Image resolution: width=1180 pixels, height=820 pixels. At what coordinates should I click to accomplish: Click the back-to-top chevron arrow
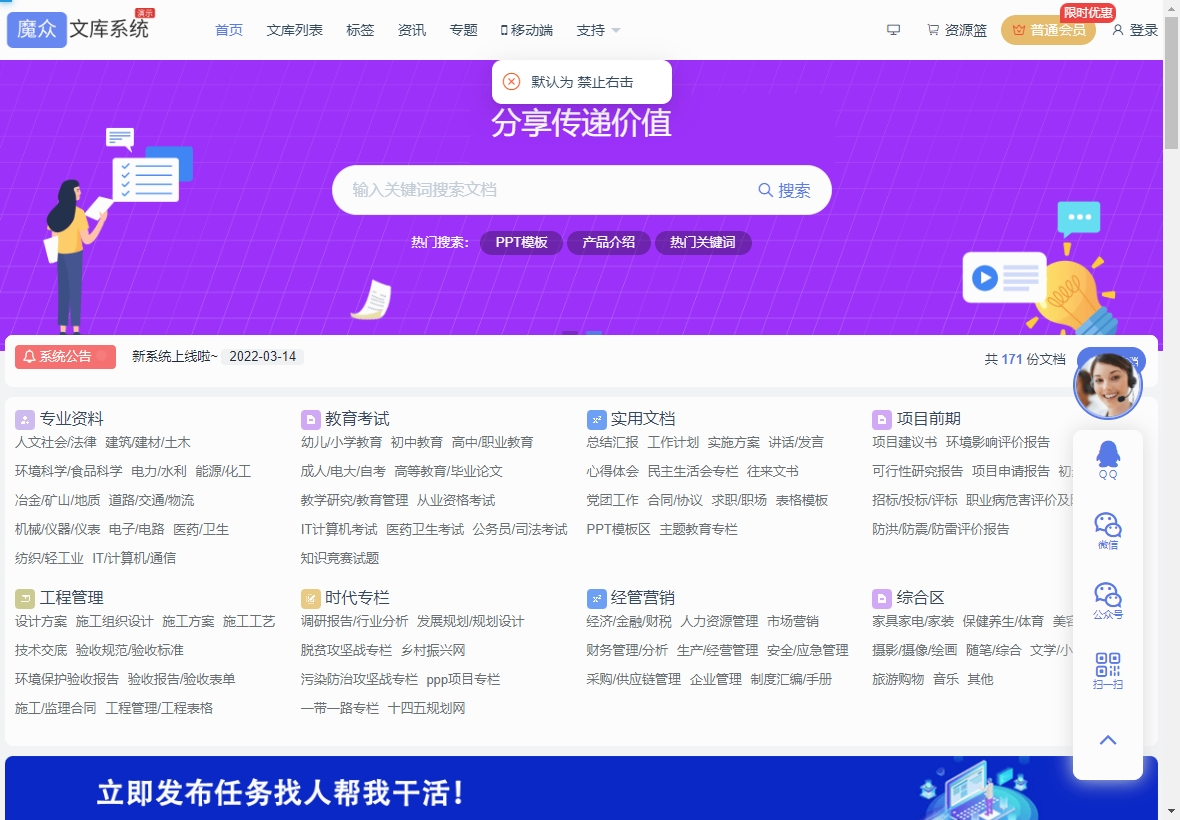pos(1107,740)
